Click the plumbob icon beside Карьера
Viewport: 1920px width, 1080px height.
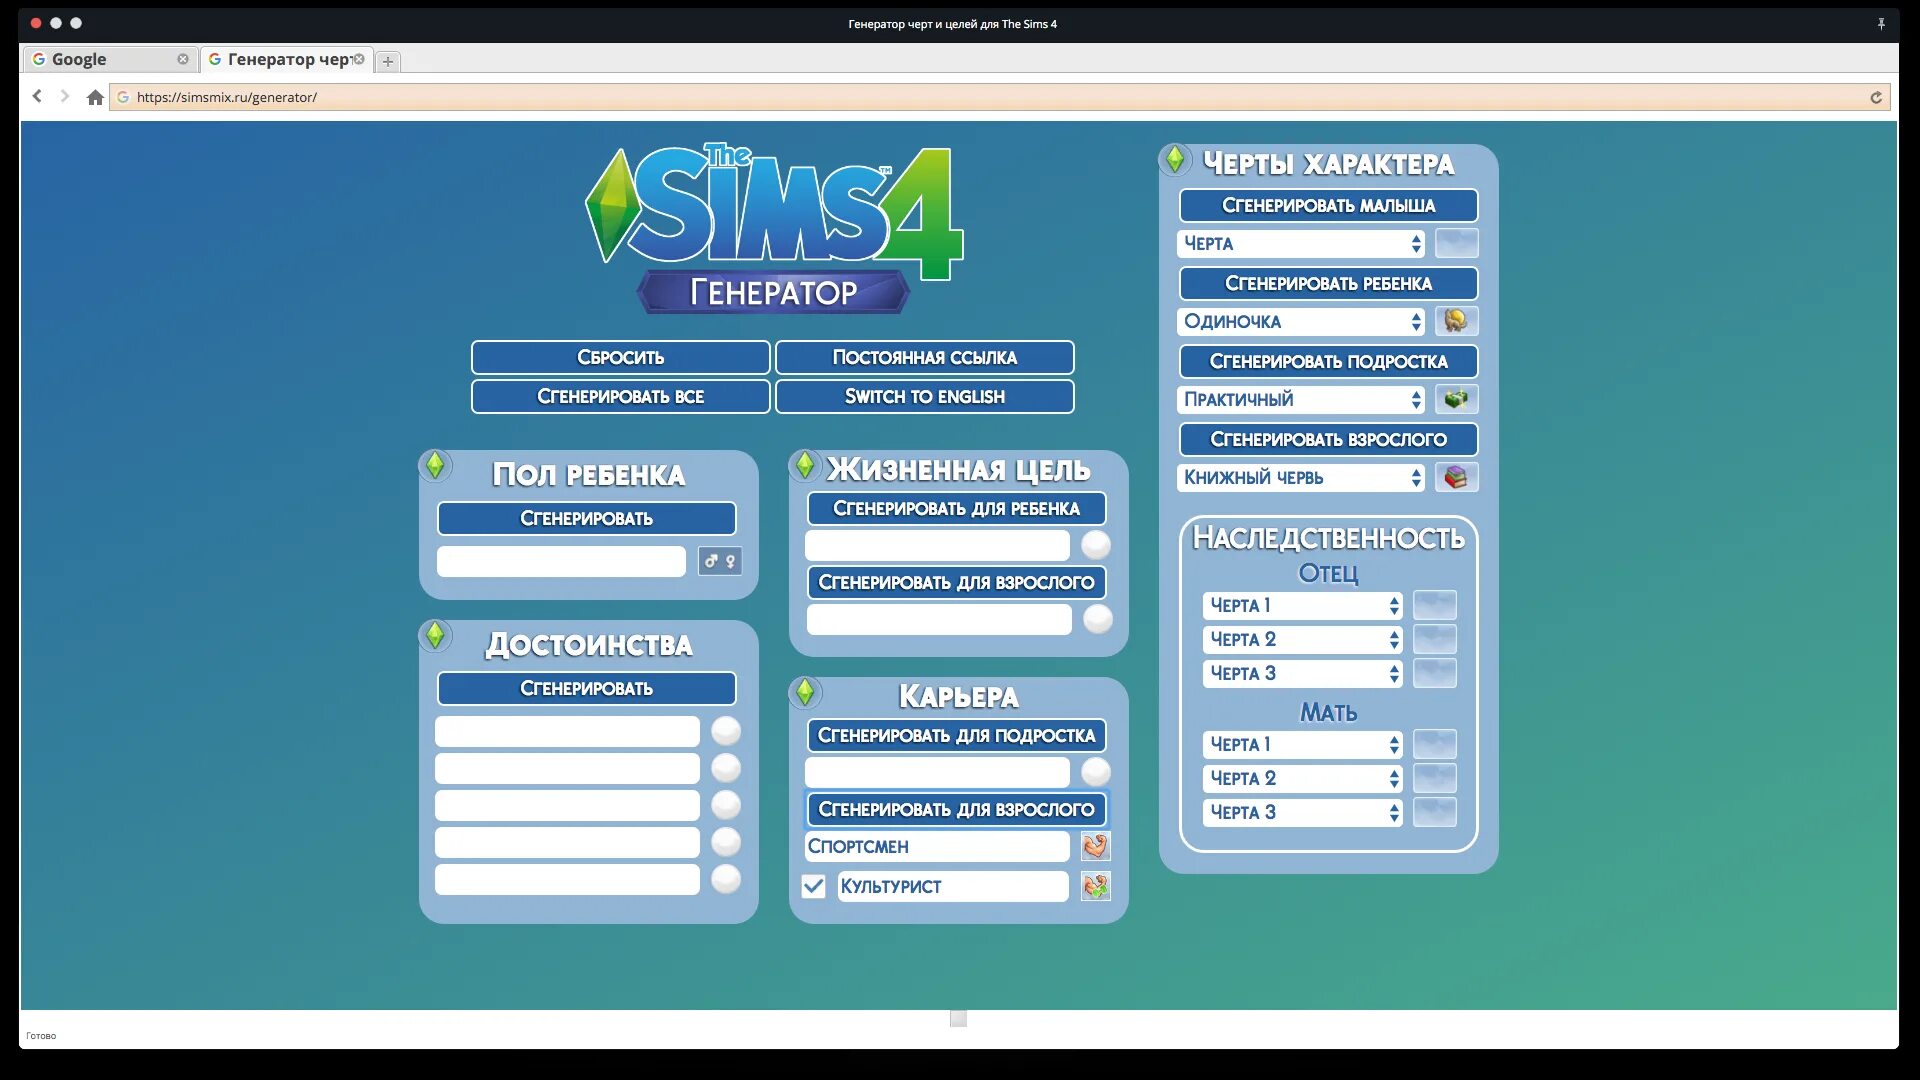pos(805,692)
